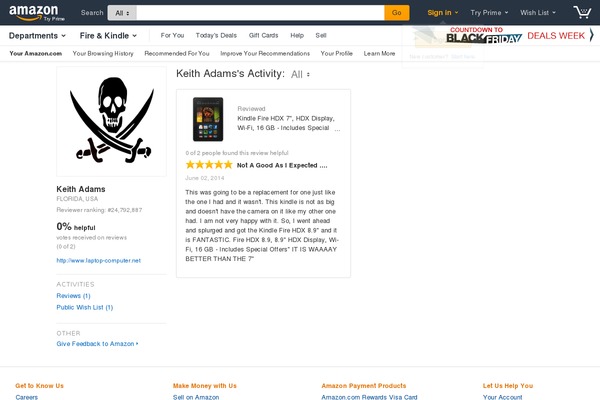Expand the Departments menu
Image resolution: width=600 pixels, height=400 pixels.
tap(37, 36)
